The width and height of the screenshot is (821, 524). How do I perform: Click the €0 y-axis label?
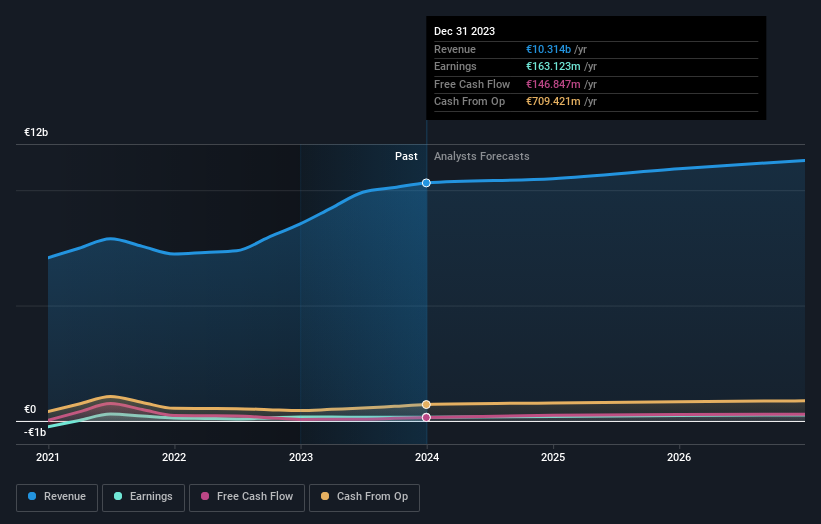pyautogui.click(x=30, y=409)
